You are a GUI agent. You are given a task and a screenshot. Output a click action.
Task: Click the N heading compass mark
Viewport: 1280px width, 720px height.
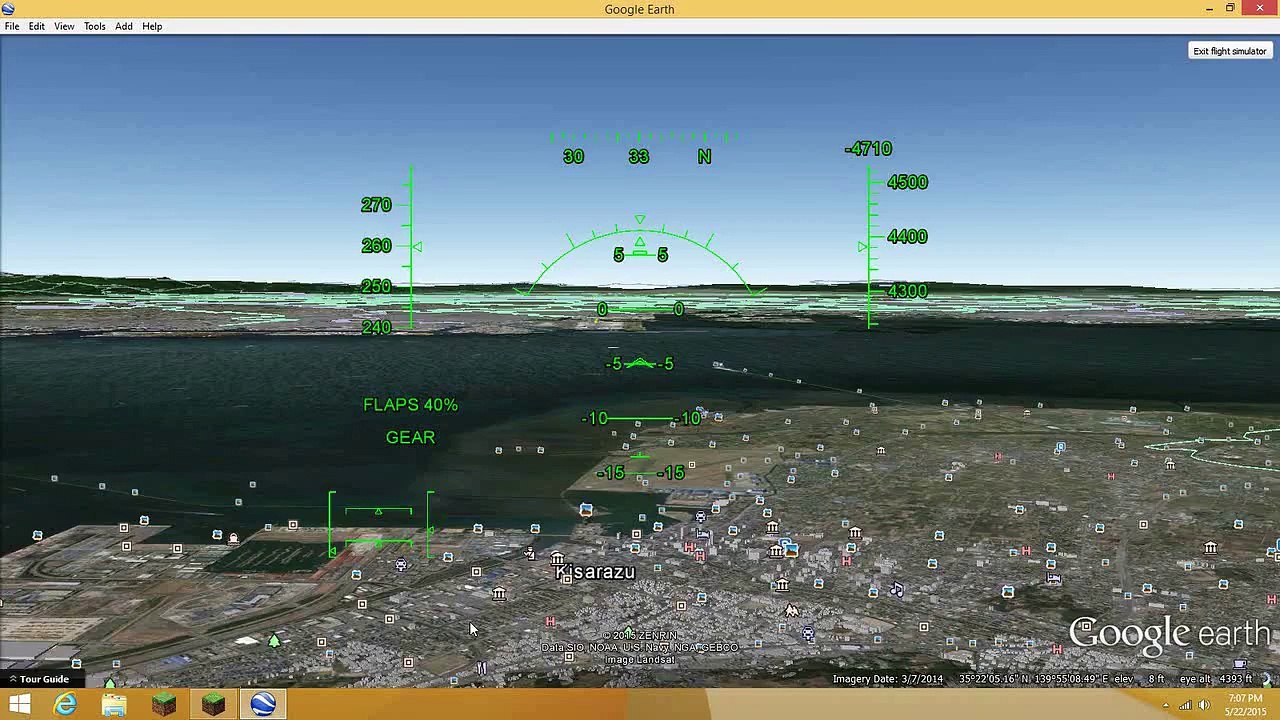point(705,157)
